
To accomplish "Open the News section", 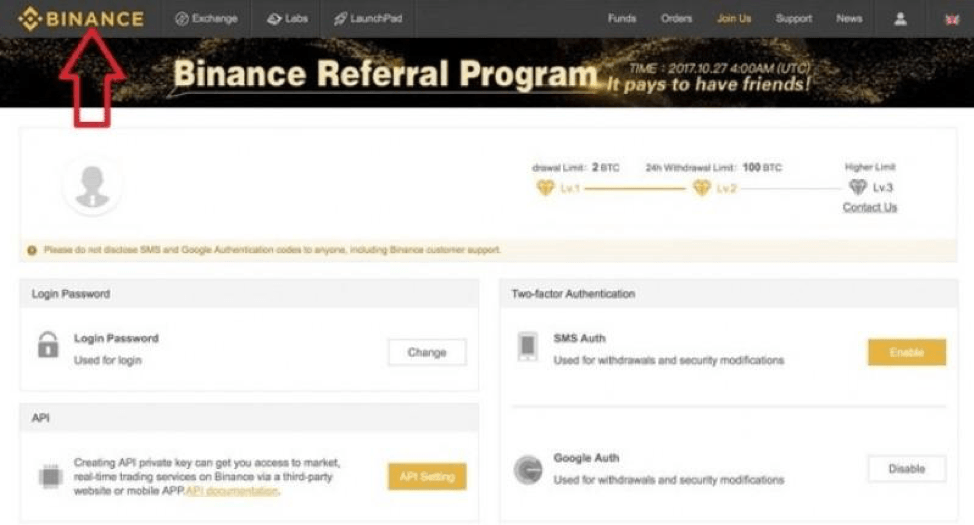I will [849, 19].
